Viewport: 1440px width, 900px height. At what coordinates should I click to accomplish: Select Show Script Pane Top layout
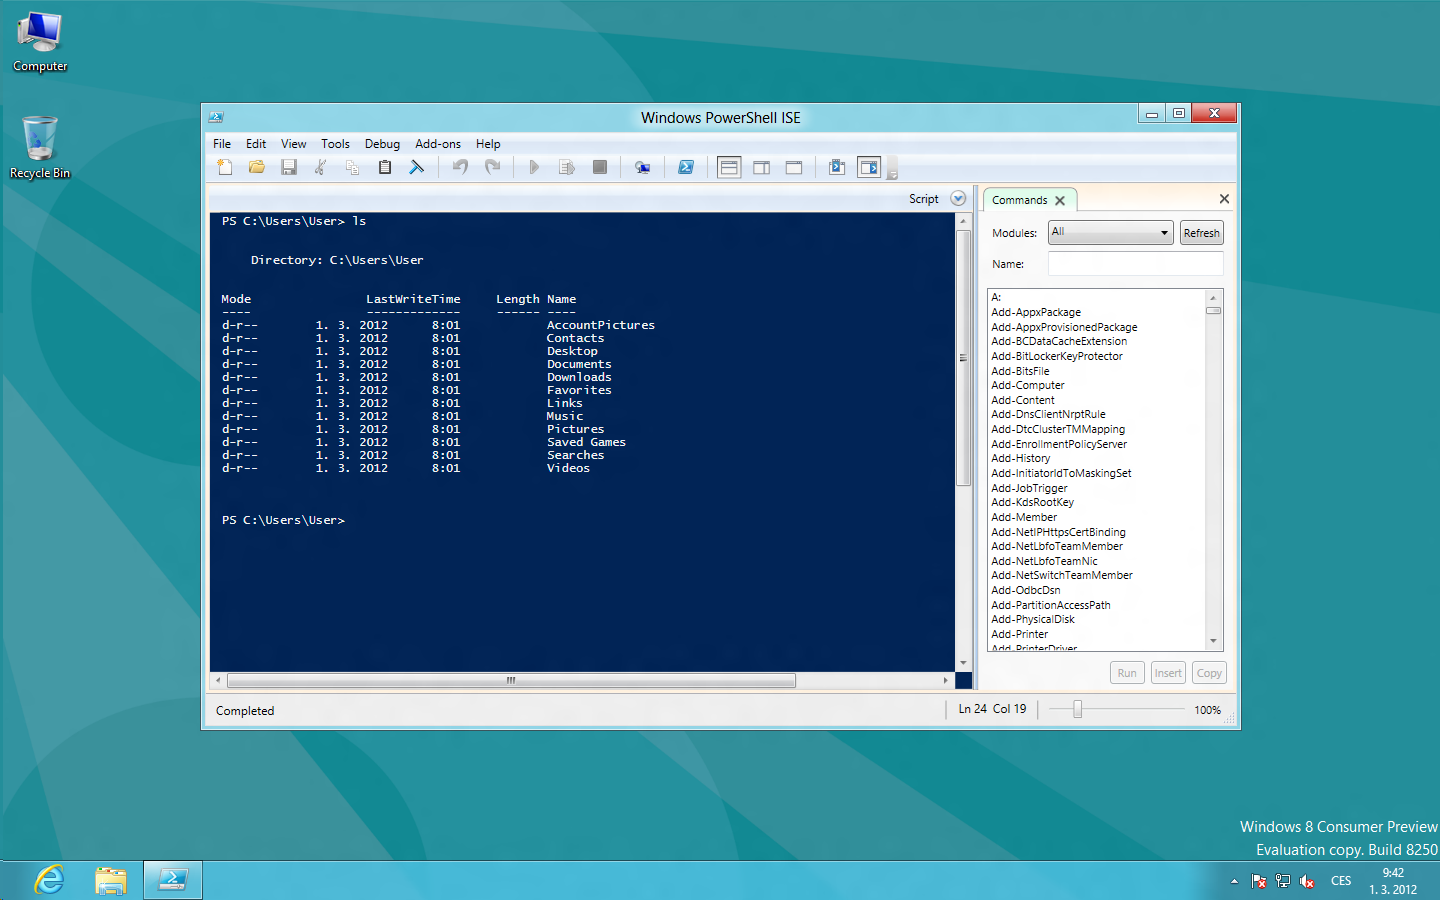[x=729, y=167]
